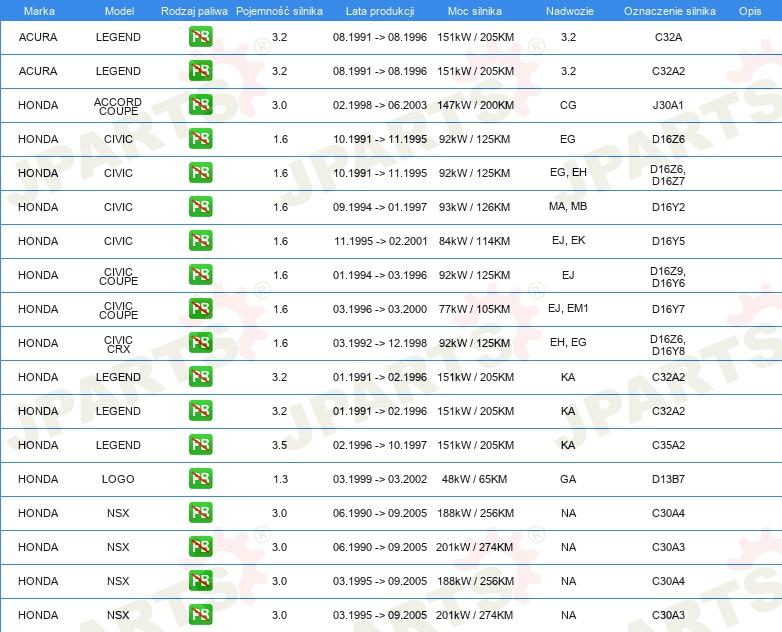Click the fuel icon in the NSX 06.1990 C30A3 row
782x632 pixels.
[x=200, y=547]
